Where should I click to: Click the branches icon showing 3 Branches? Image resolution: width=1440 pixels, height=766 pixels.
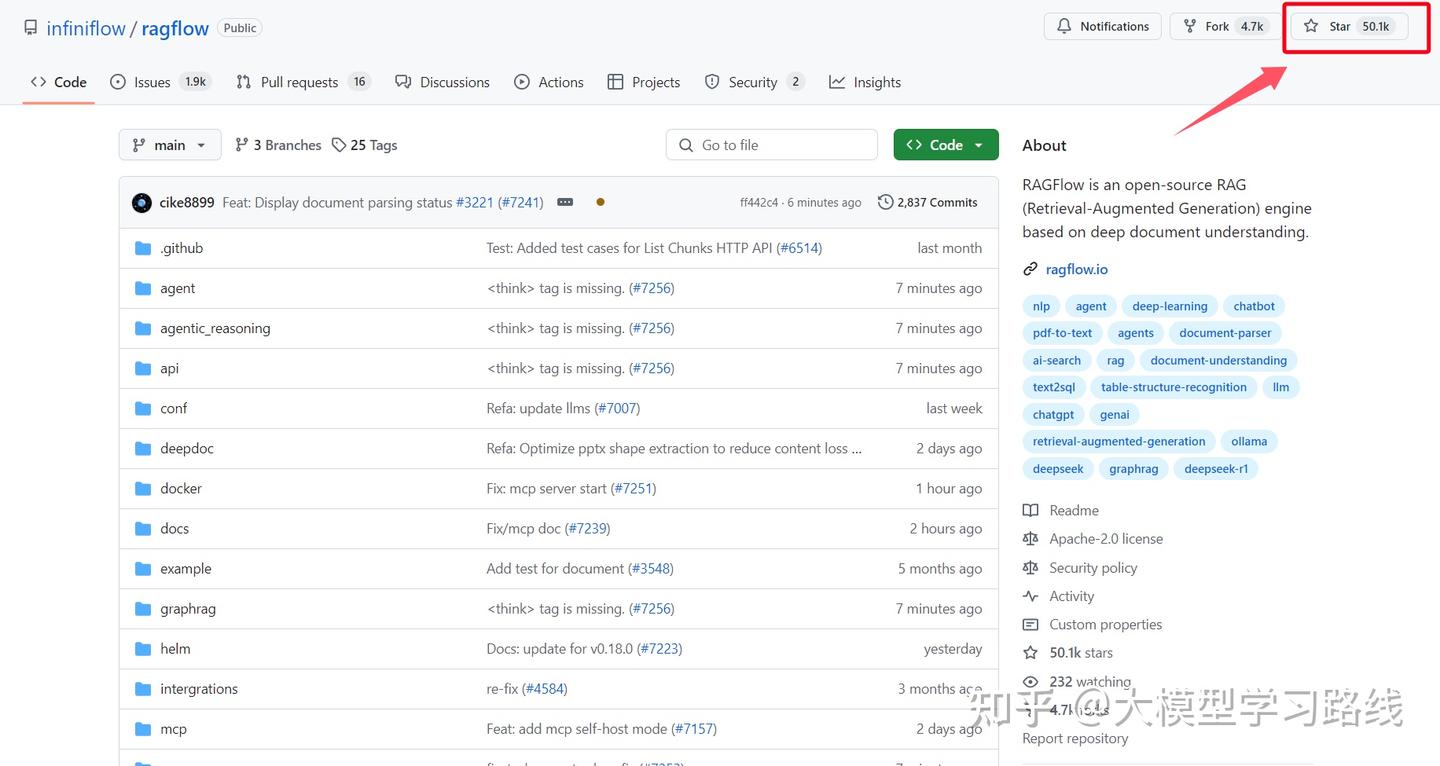point(242,145)
